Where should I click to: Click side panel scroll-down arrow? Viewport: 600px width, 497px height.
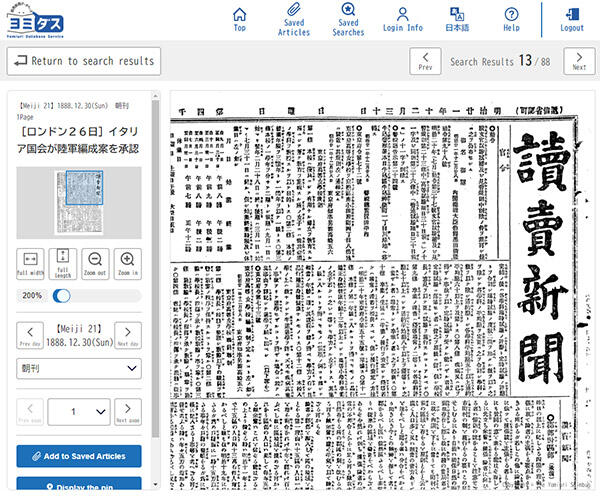pos(155,485)
